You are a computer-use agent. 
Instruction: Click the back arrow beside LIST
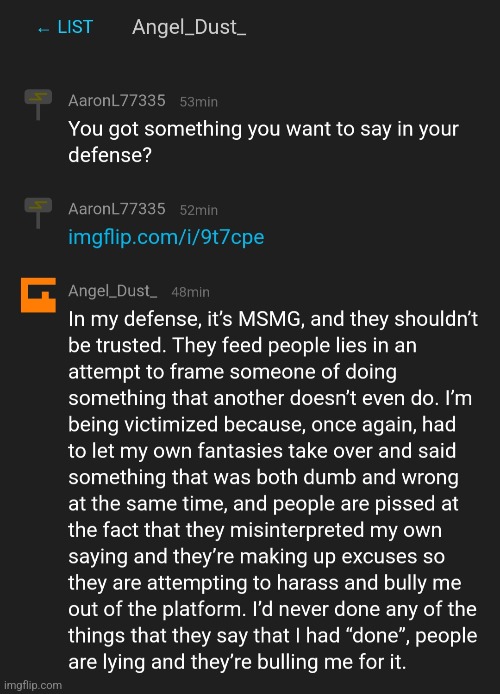pyautogui.click(x=43, y=29)
